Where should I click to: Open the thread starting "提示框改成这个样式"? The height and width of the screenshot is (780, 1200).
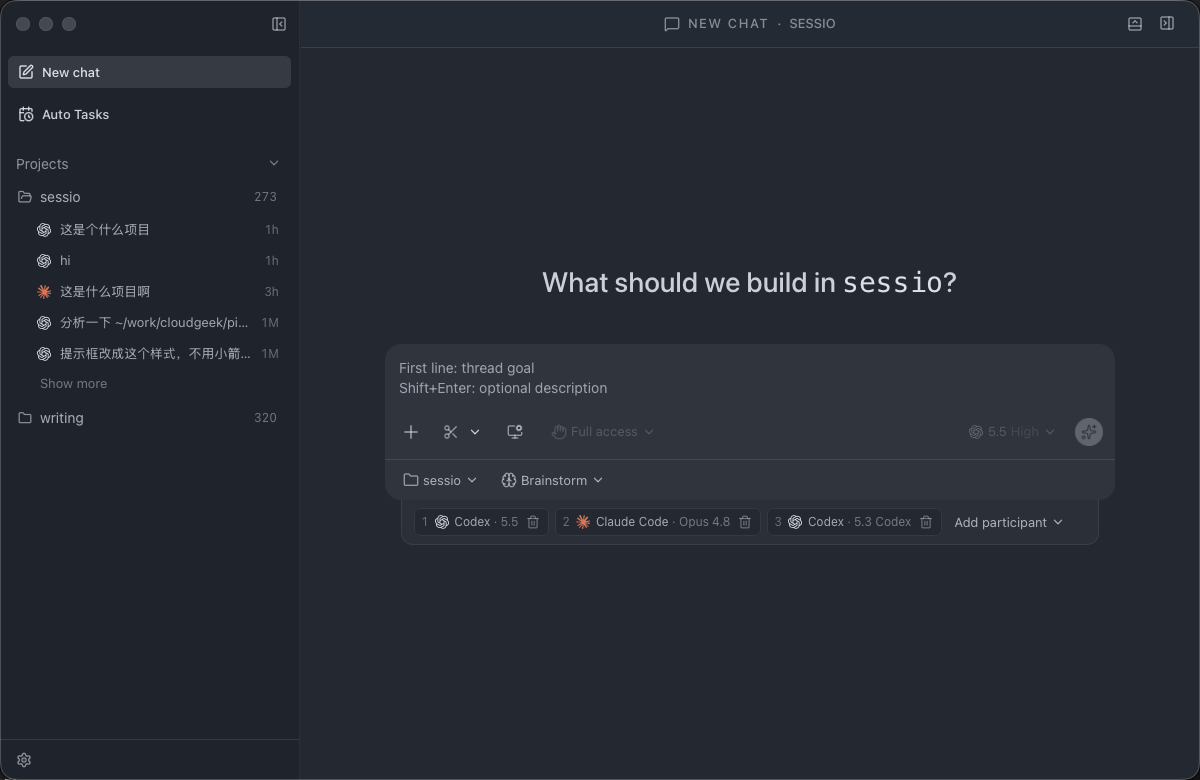[x=150, y=353]
